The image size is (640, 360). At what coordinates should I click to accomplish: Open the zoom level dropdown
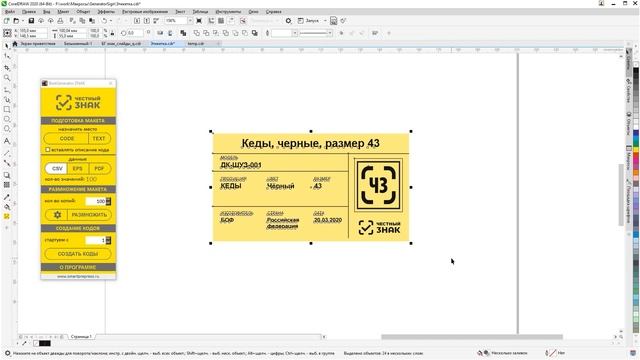190,20
